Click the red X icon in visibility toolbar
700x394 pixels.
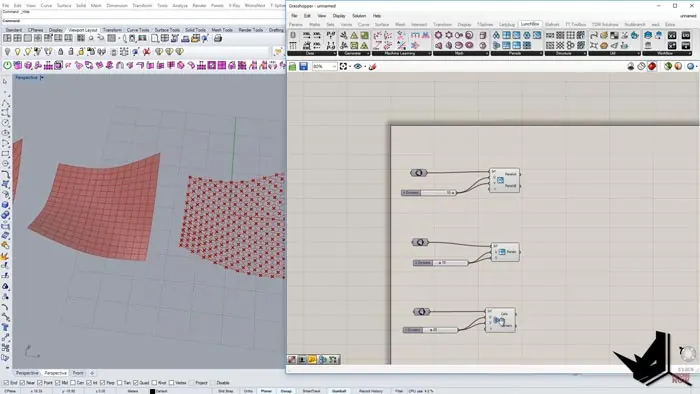[x=146, y=52]
